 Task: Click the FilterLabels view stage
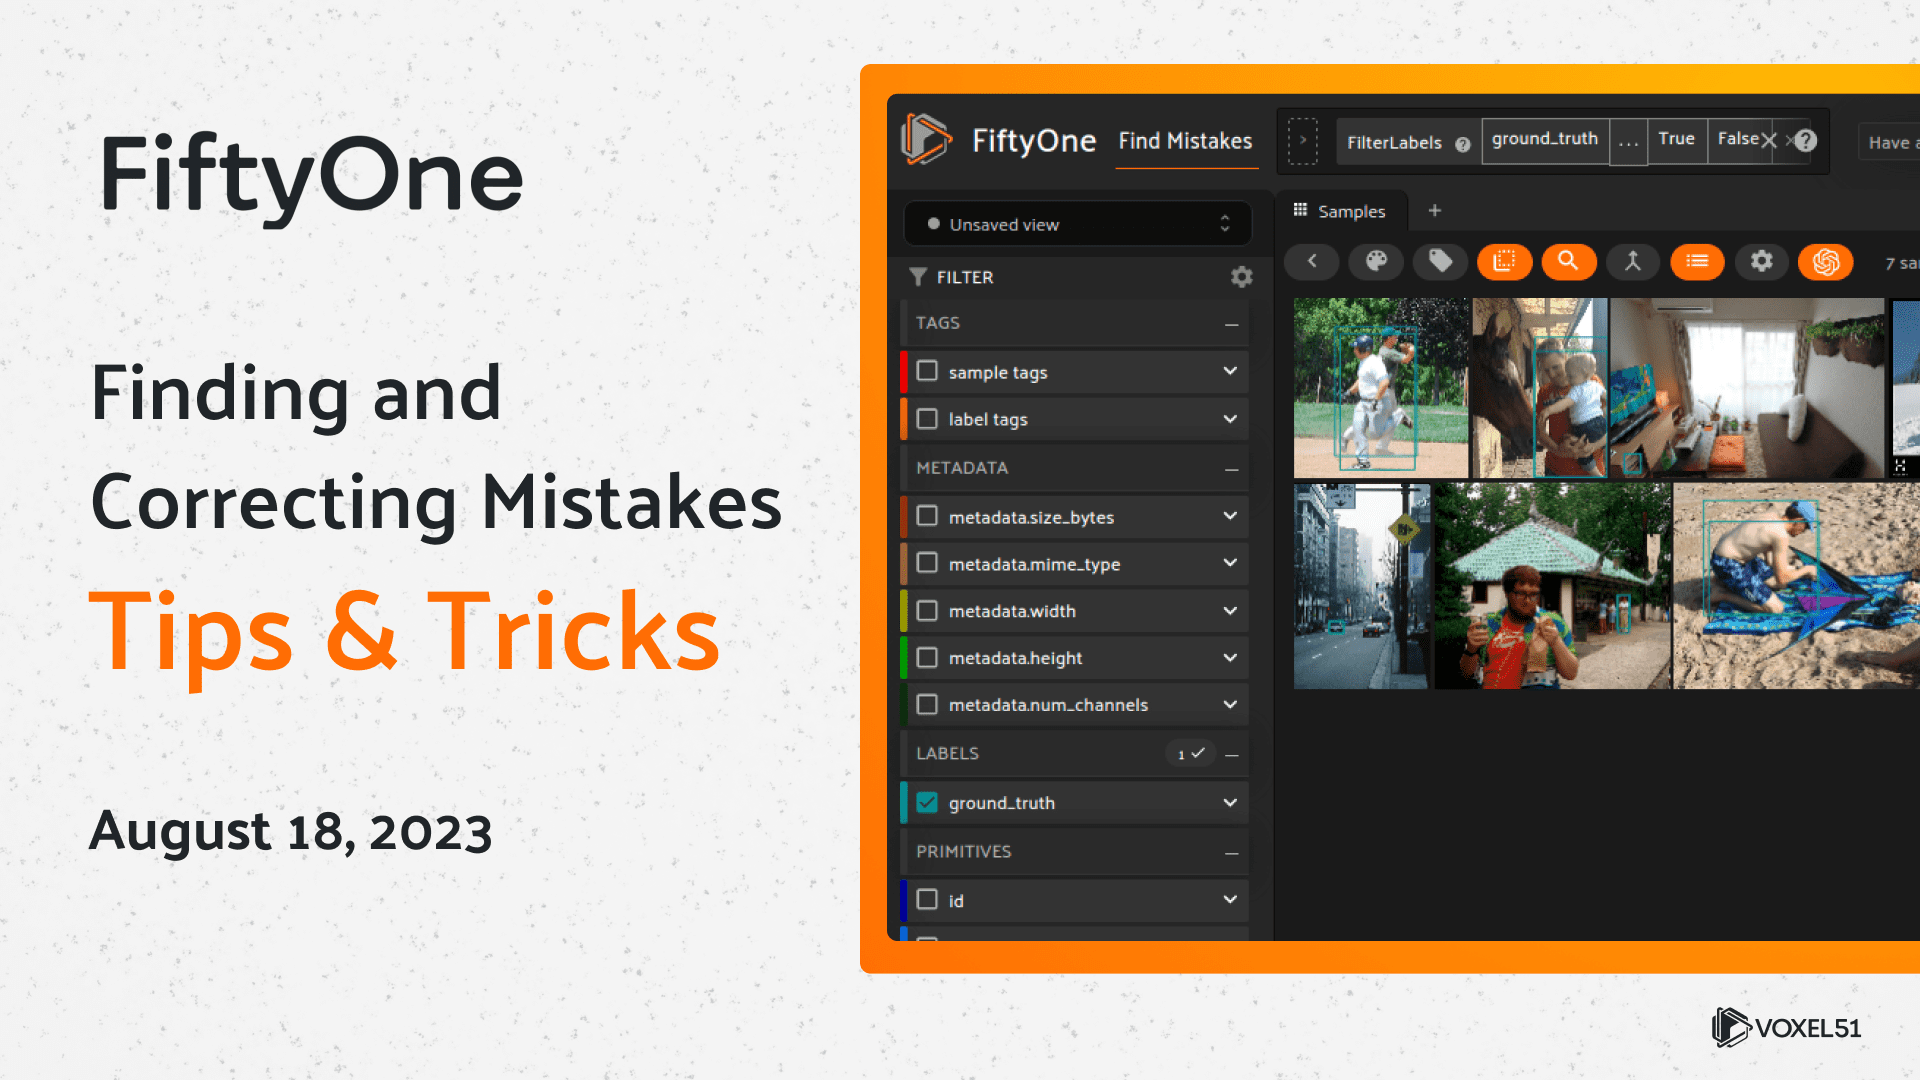1394,142
